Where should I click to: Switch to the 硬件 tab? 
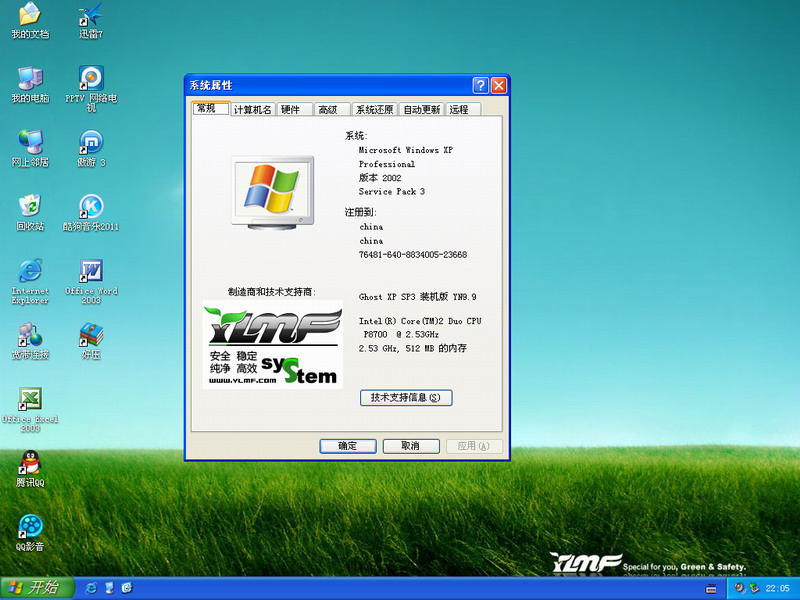[x=290, y=110]
